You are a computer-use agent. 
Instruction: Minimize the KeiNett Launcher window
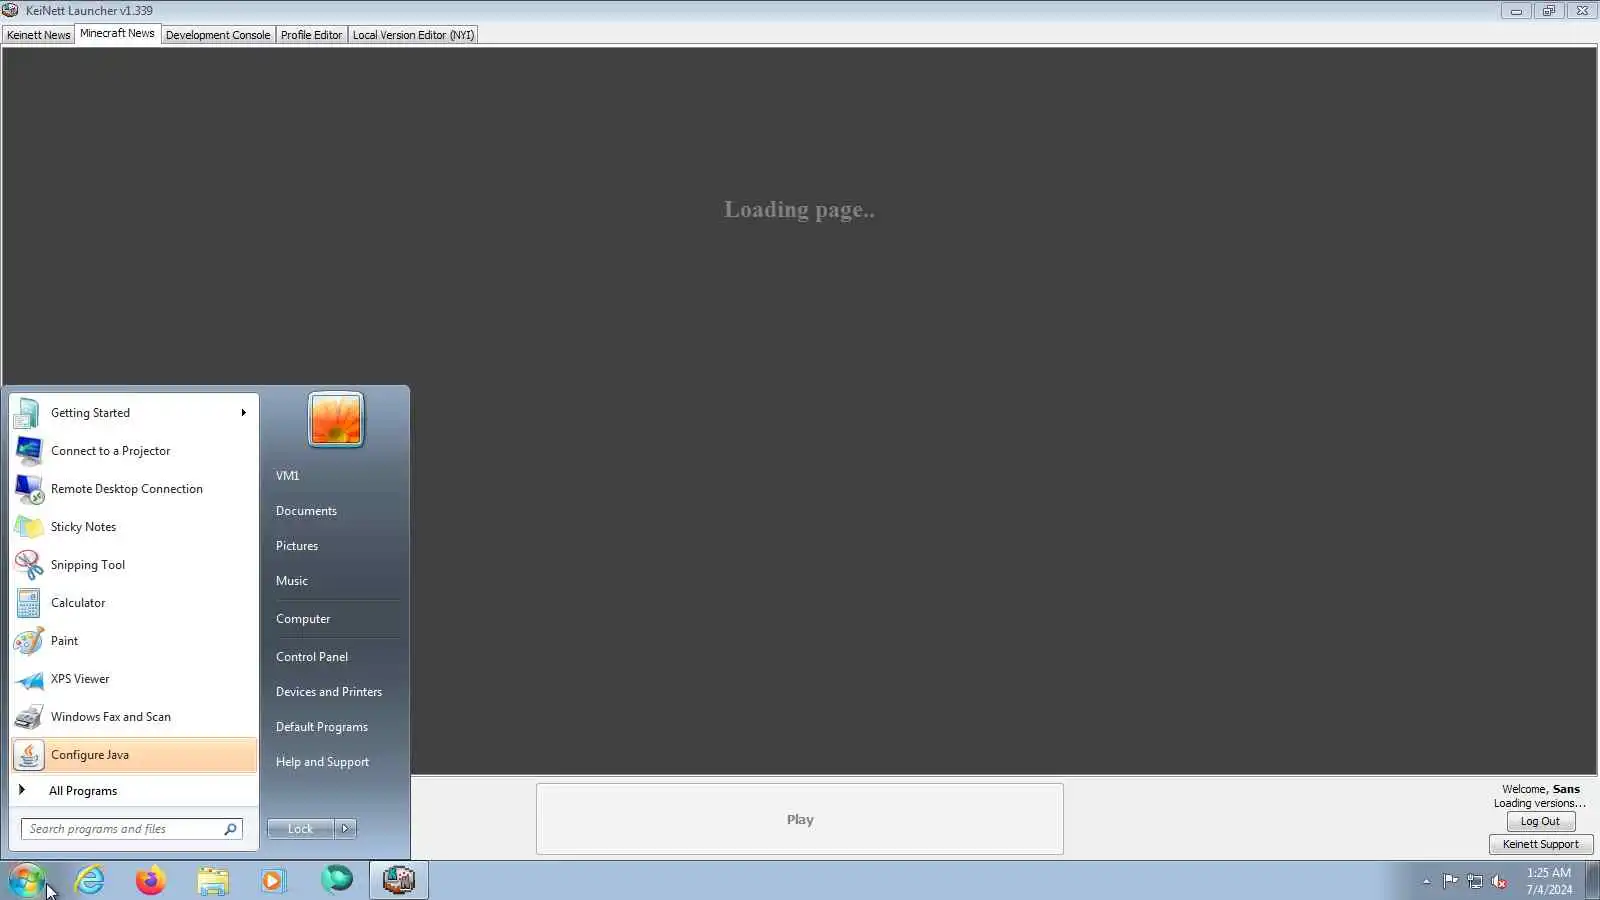pyautogui.click(x=1516, y=11)
